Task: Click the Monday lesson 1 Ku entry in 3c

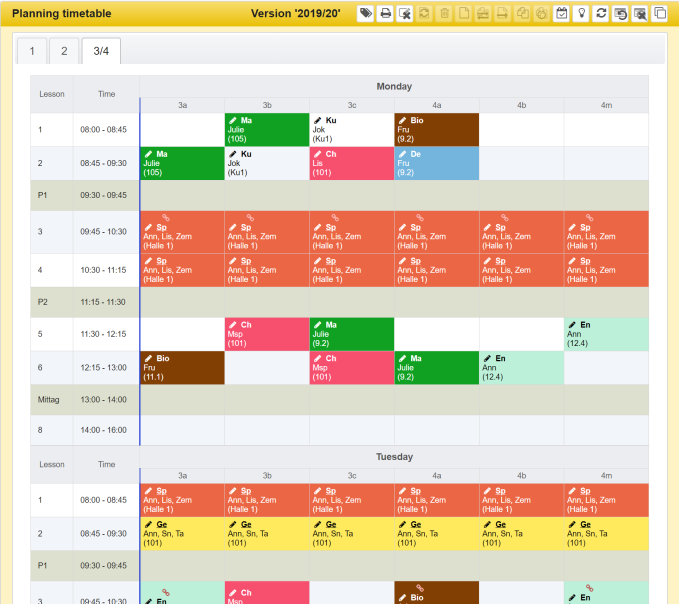Action: click(x=351, y=130)
